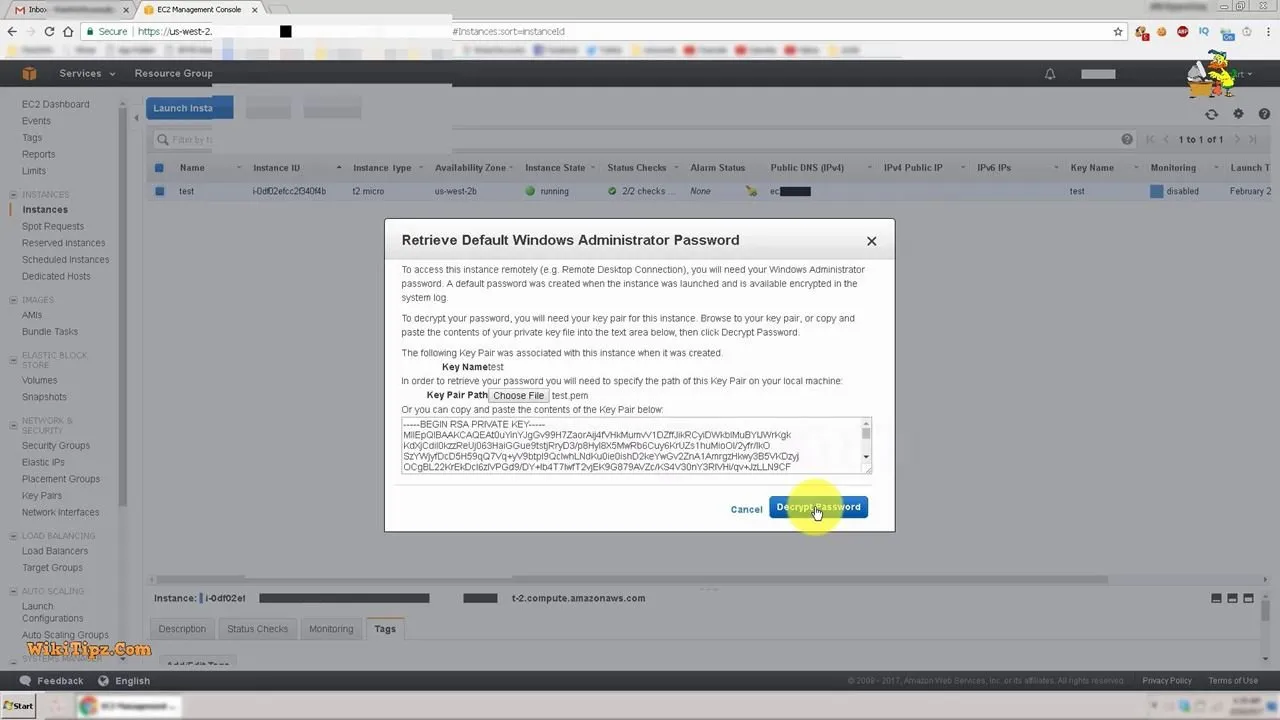Click the filter search field

point(640,140)
